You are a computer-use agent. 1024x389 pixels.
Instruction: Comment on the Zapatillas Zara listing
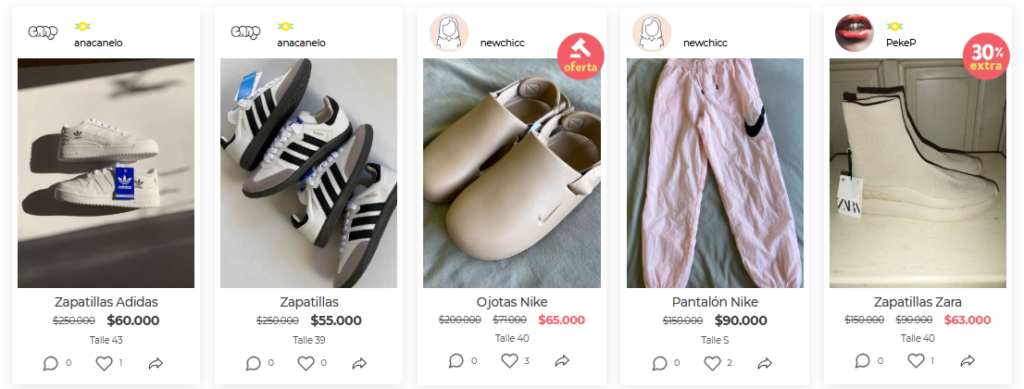(863, 360)
